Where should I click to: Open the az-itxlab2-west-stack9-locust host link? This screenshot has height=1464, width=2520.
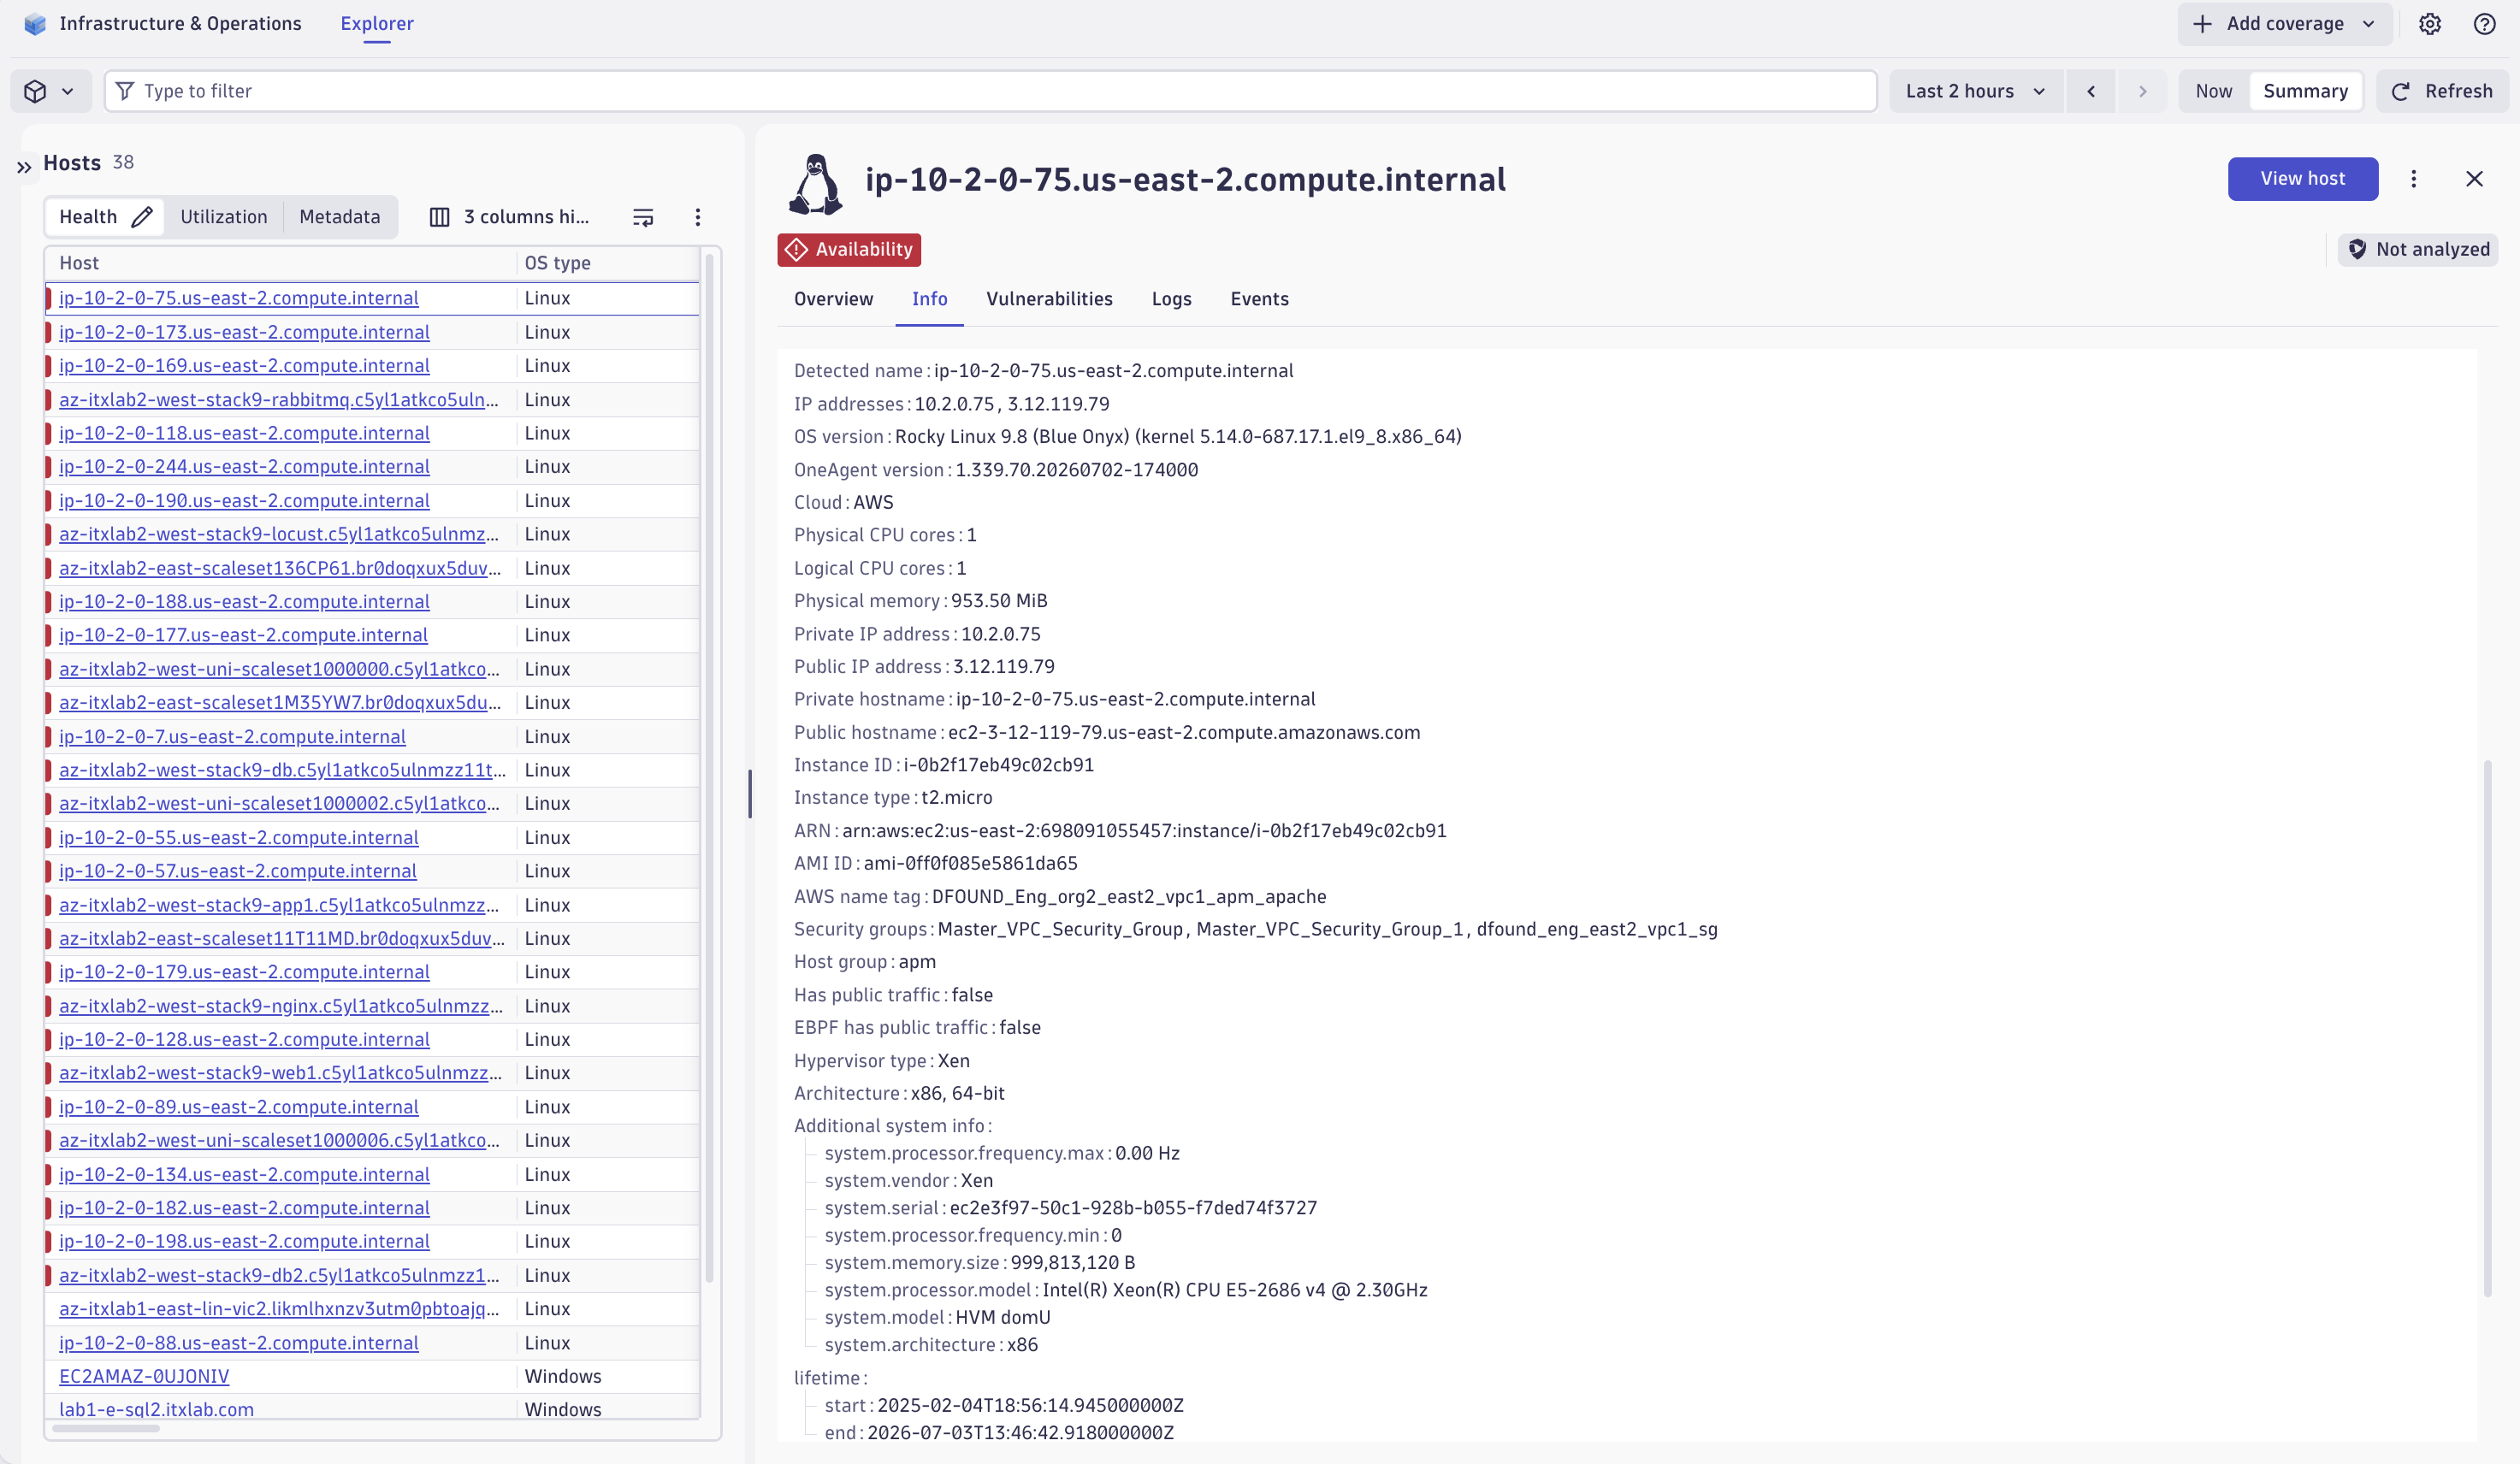tap(279, 534)
